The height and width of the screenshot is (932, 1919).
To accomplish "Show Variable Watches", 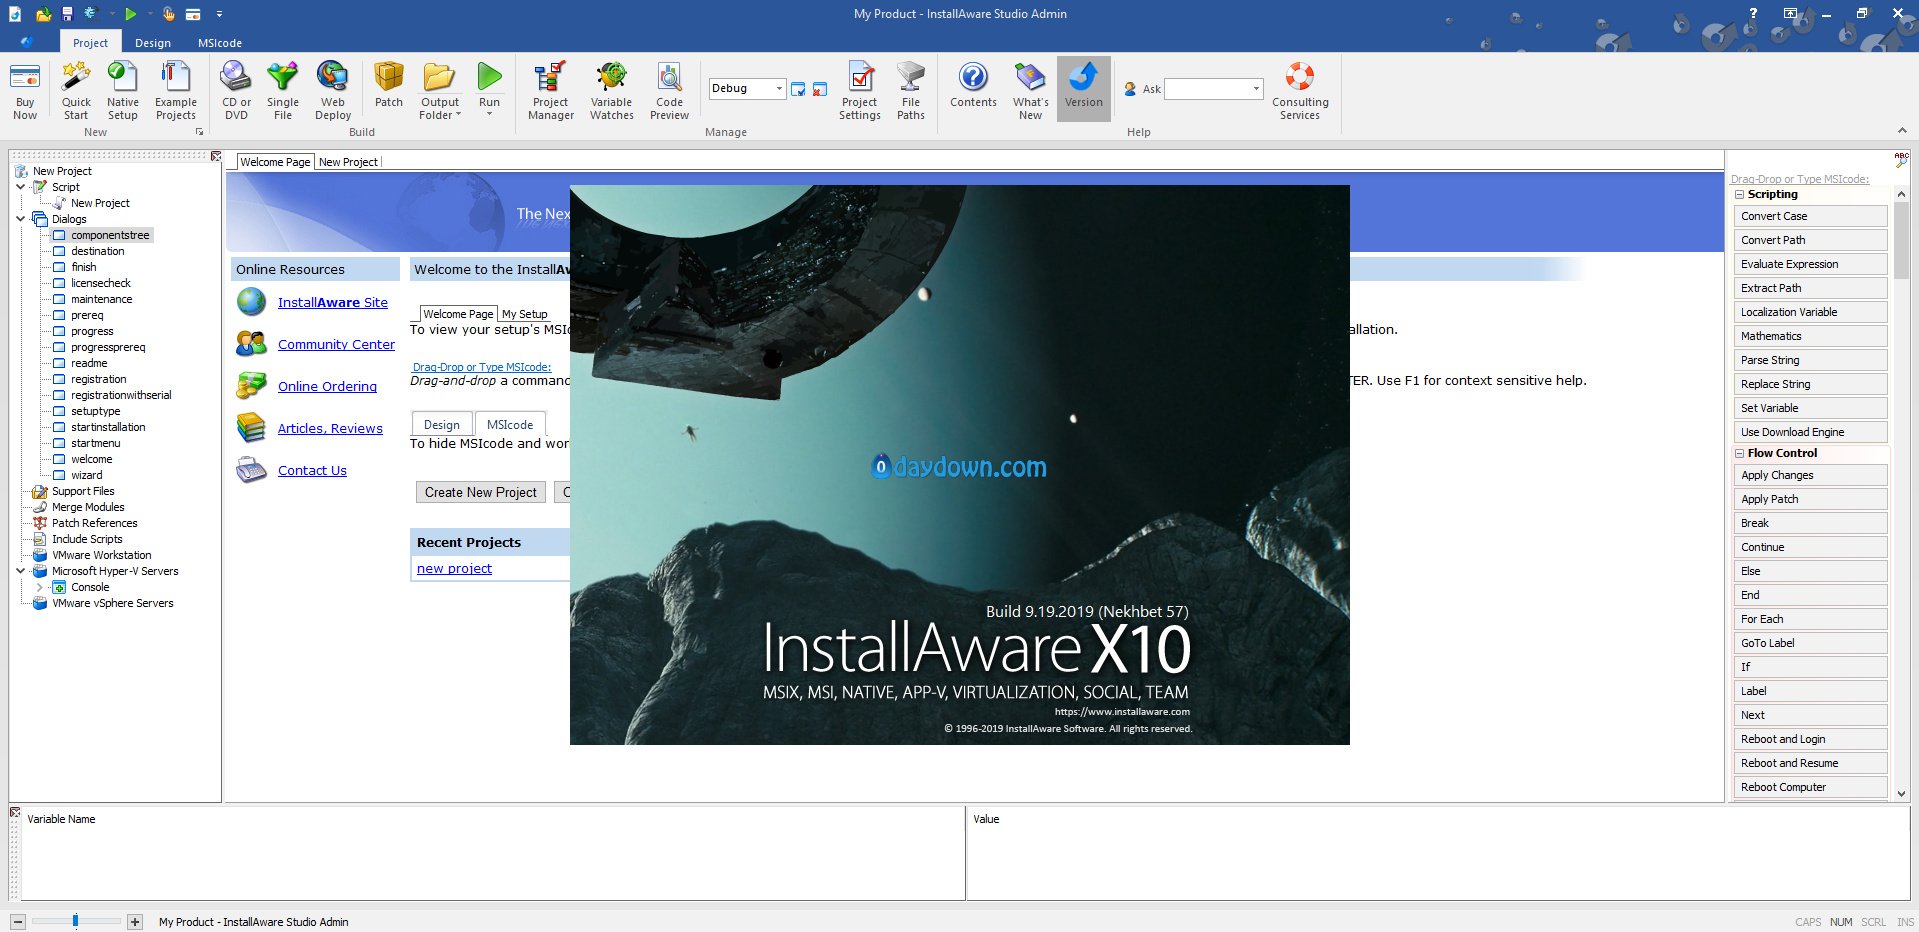I will [612, 90].
